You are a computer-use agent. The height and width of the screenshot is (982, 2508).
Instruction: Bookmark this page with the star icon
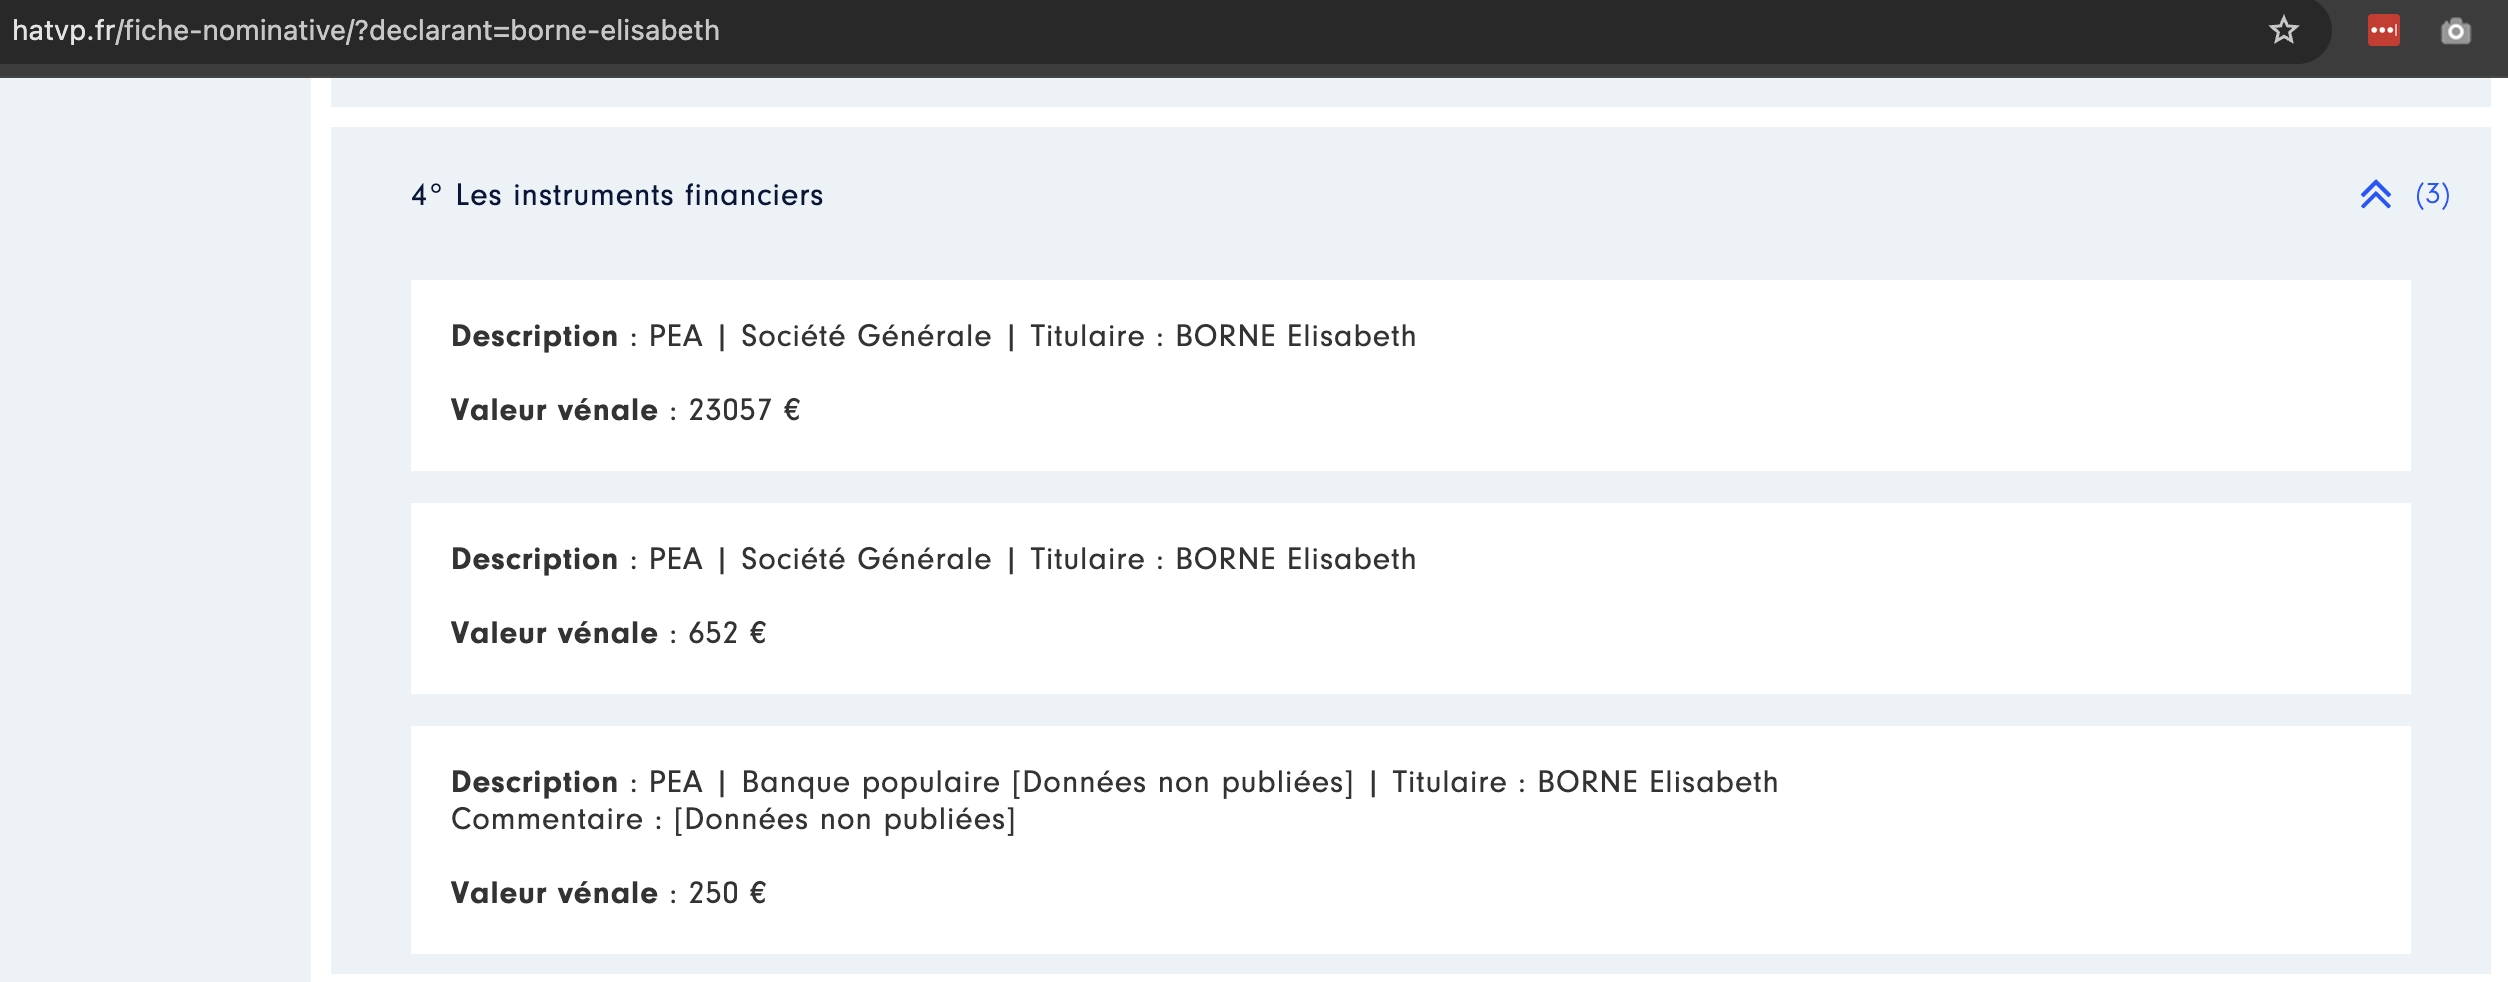tap(2283, 31)
